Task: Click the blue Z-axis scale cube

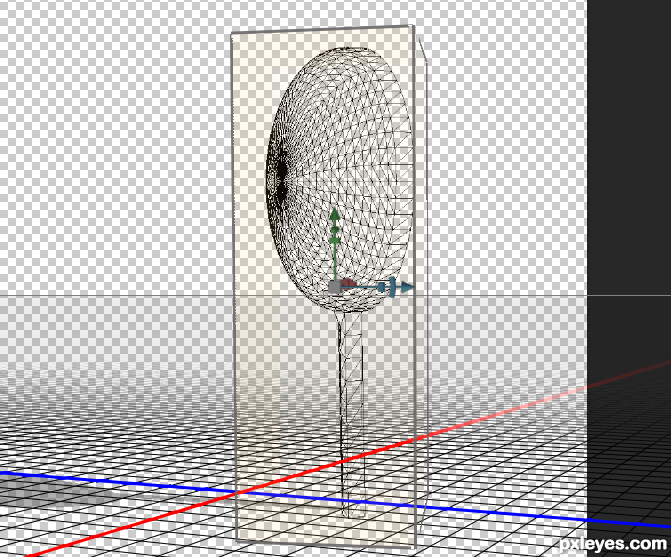Action: click(382, 287)
